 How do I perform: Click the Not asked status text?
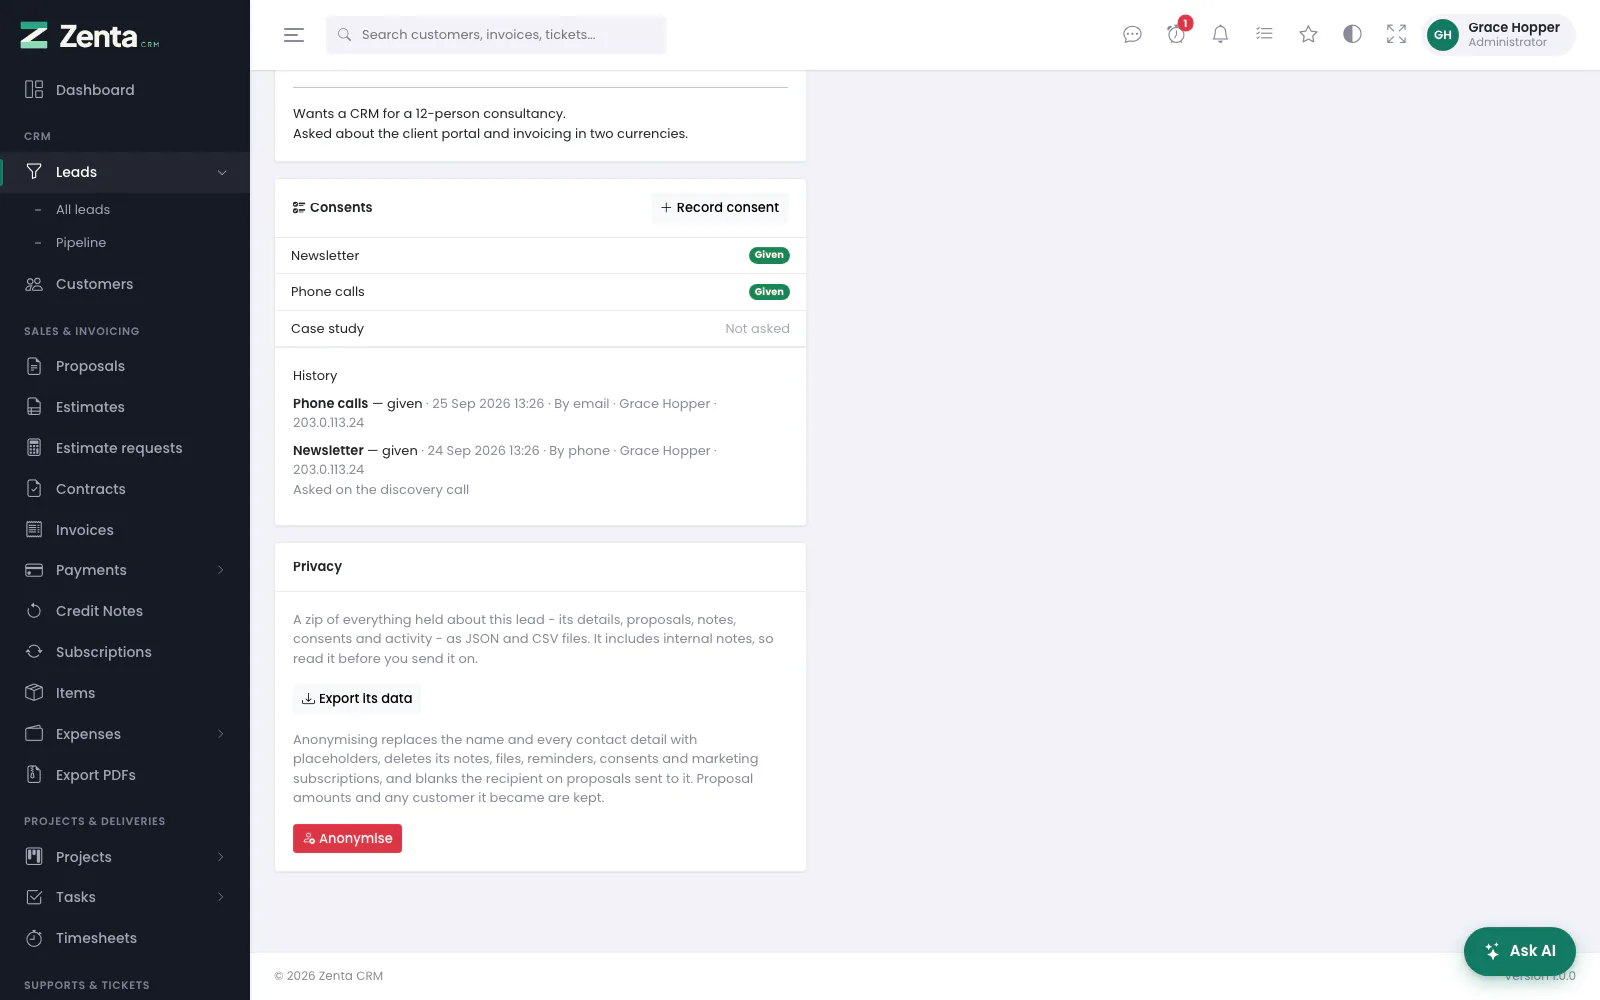[757, 329]
